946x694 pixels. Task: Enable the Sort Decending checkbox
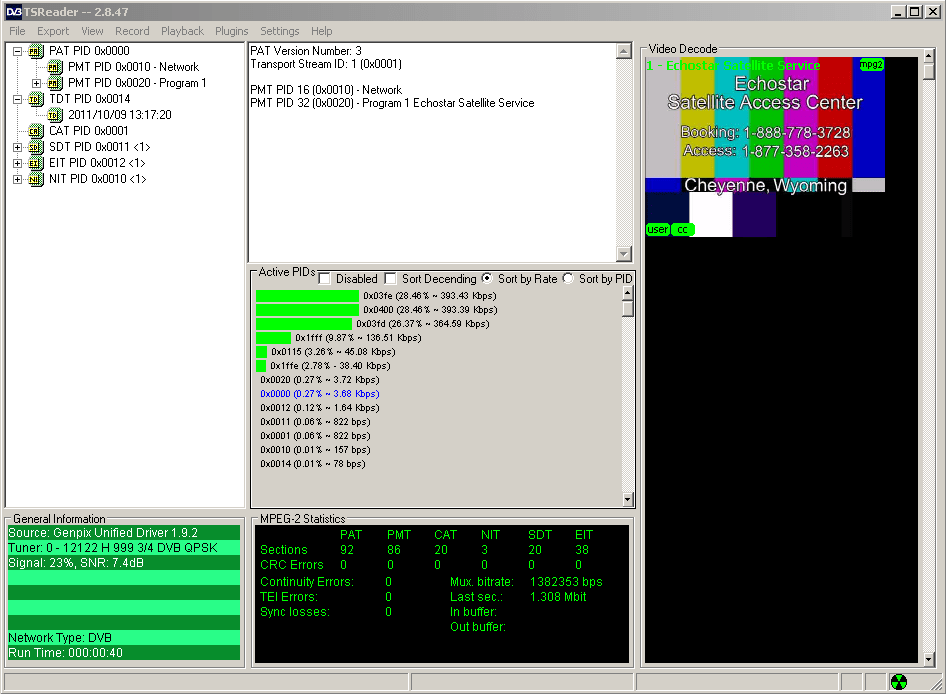(x=390, y=279)
